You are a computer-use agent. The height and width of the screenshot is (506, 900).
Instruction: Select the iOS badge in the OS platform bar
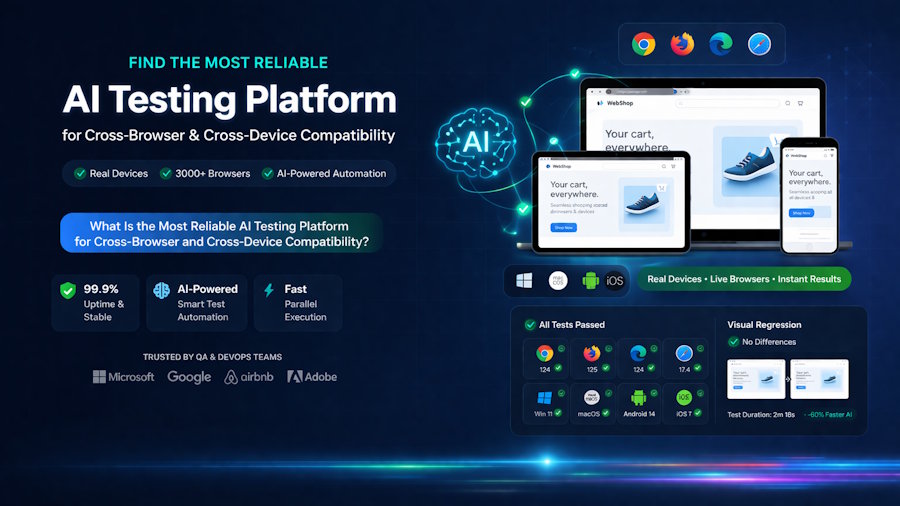[x=615, y=281]
